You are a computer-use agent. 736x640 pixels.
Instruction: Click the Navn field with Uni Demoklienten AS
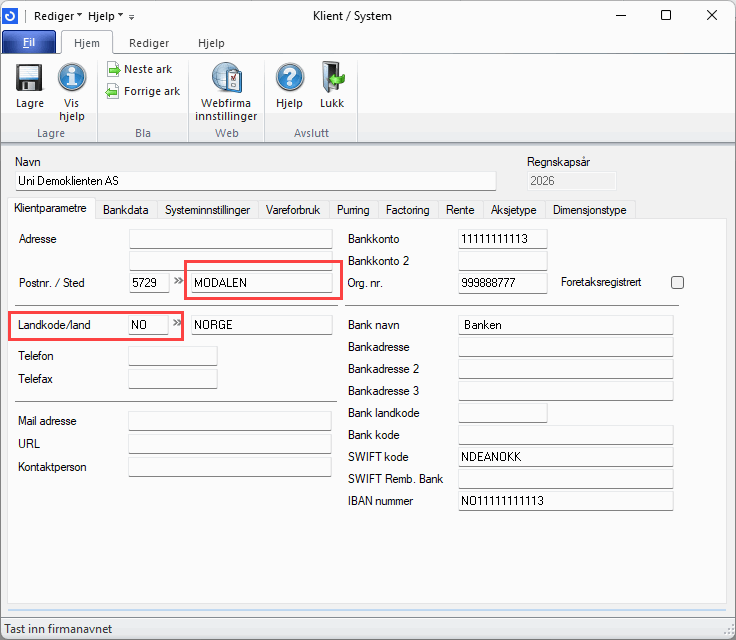pyautogui.click(x=256, y=181)
